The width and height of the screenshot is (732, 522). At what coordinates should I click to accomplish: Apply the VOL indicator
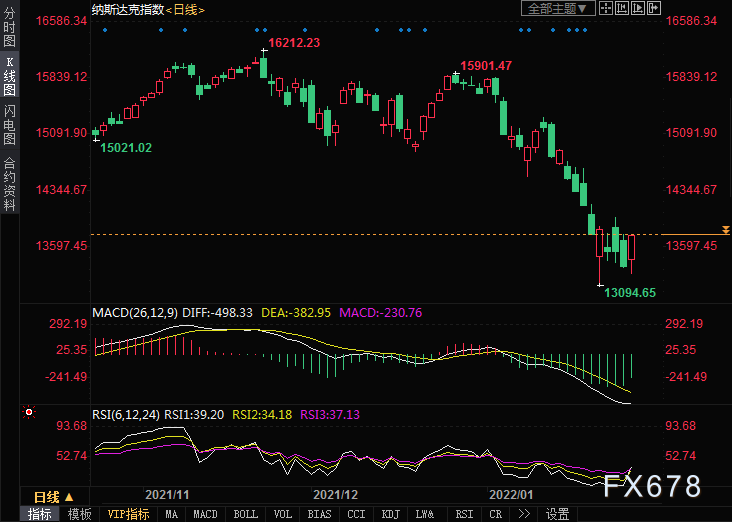(x=283, y=514)
